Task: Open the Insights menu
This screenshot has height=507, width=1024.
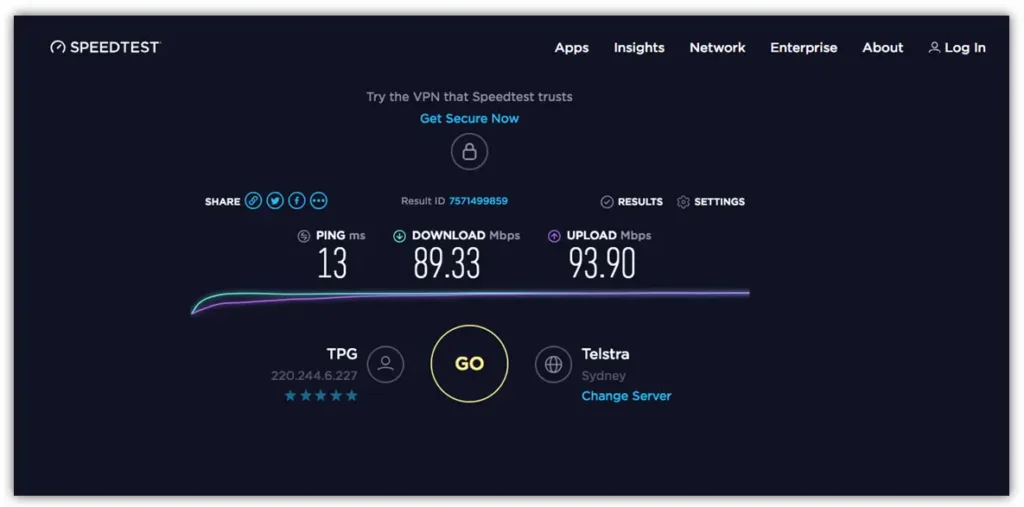Action: tap(639, 48)
